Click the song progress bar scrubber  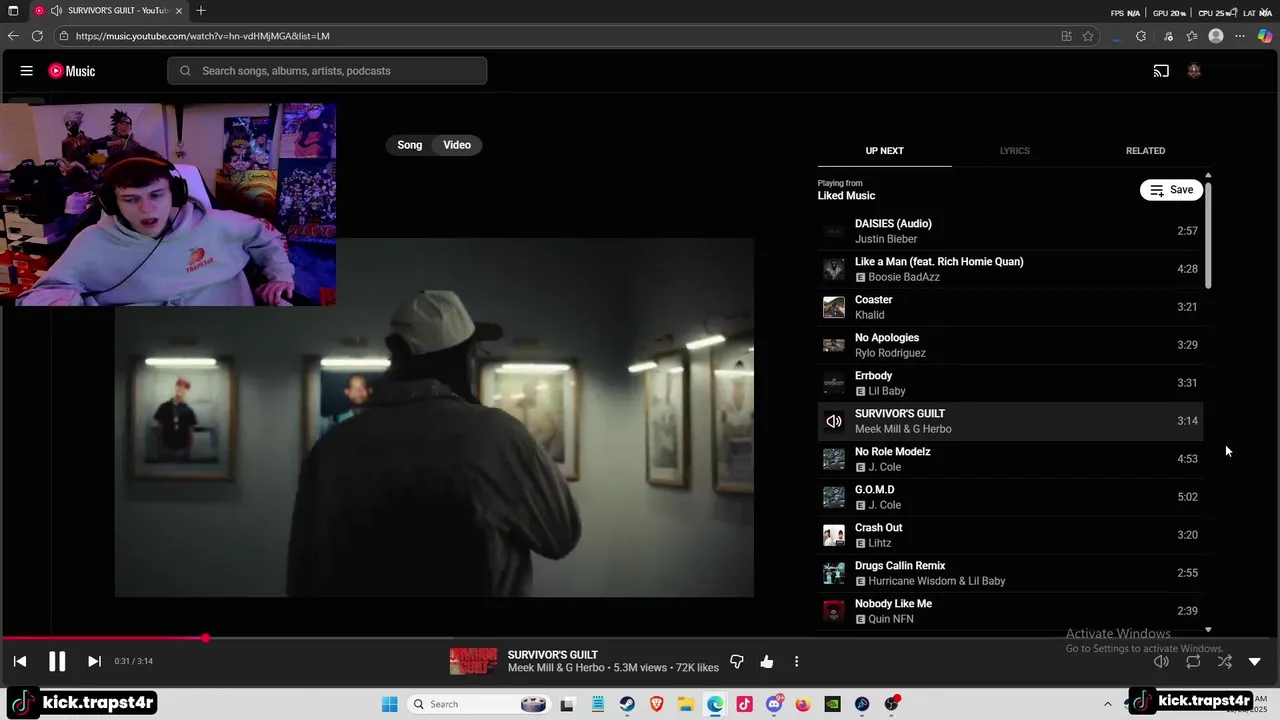click(x=205, y=638)
